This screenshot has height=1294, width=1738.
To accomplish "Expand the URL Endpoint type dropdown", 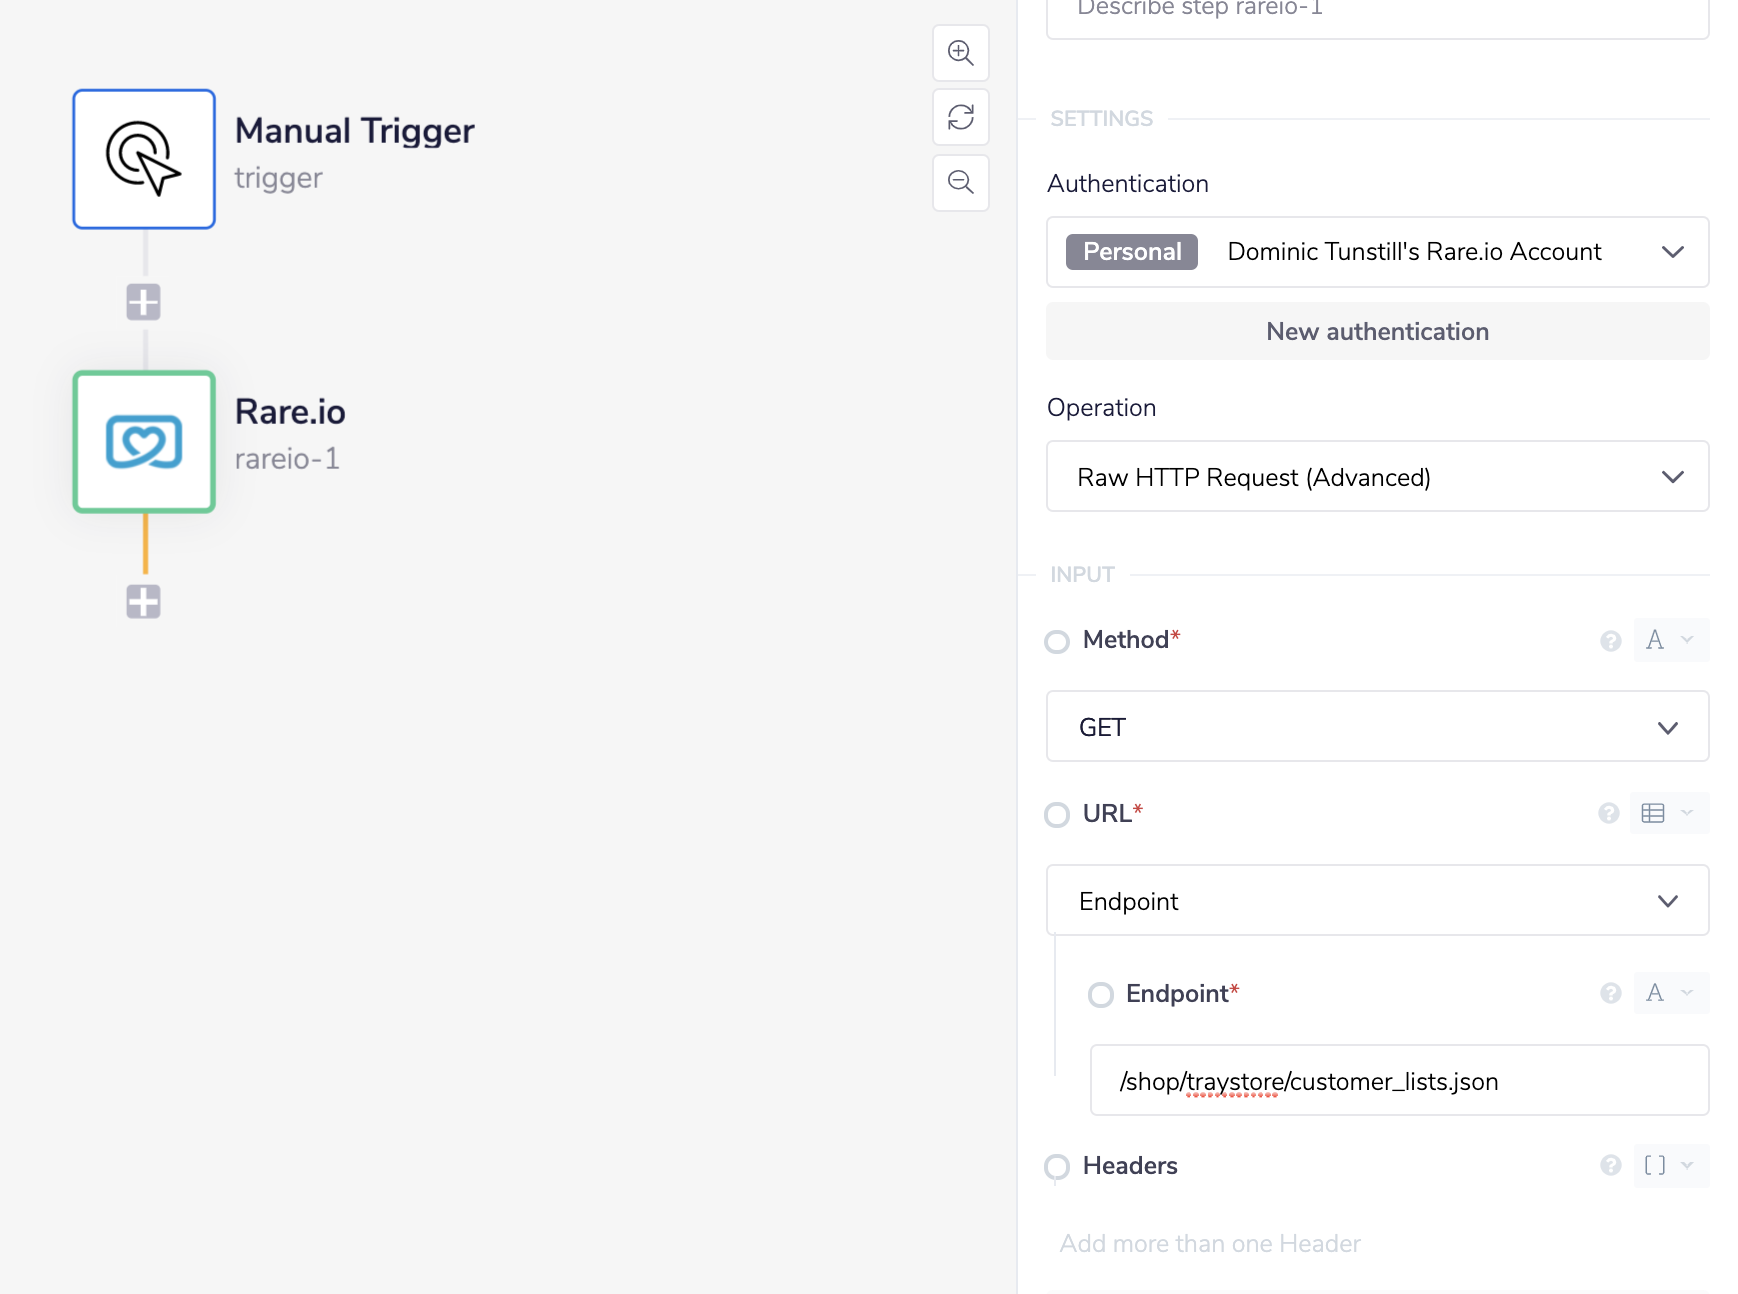I will pyautogui.click(x=1377, y=901).
